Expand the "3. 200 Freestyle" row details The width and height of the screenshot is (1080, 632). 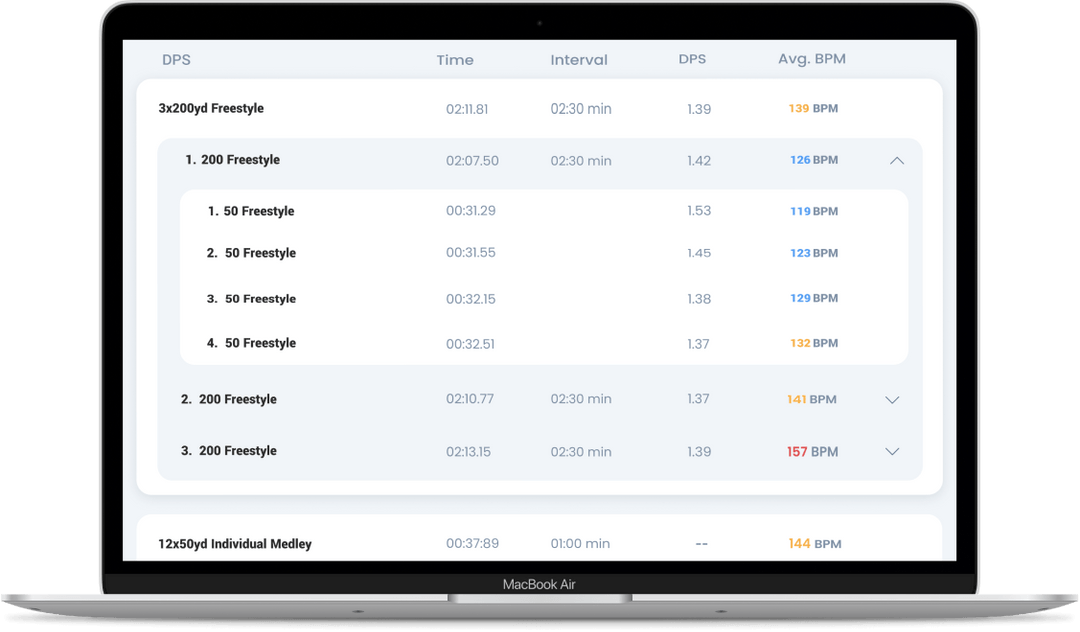(891, 451)
